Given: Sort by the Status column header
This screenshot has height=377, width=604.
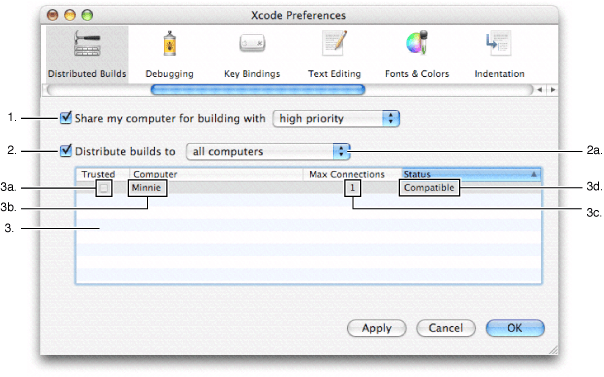Looking at the screenshot, I should point(471,174).
